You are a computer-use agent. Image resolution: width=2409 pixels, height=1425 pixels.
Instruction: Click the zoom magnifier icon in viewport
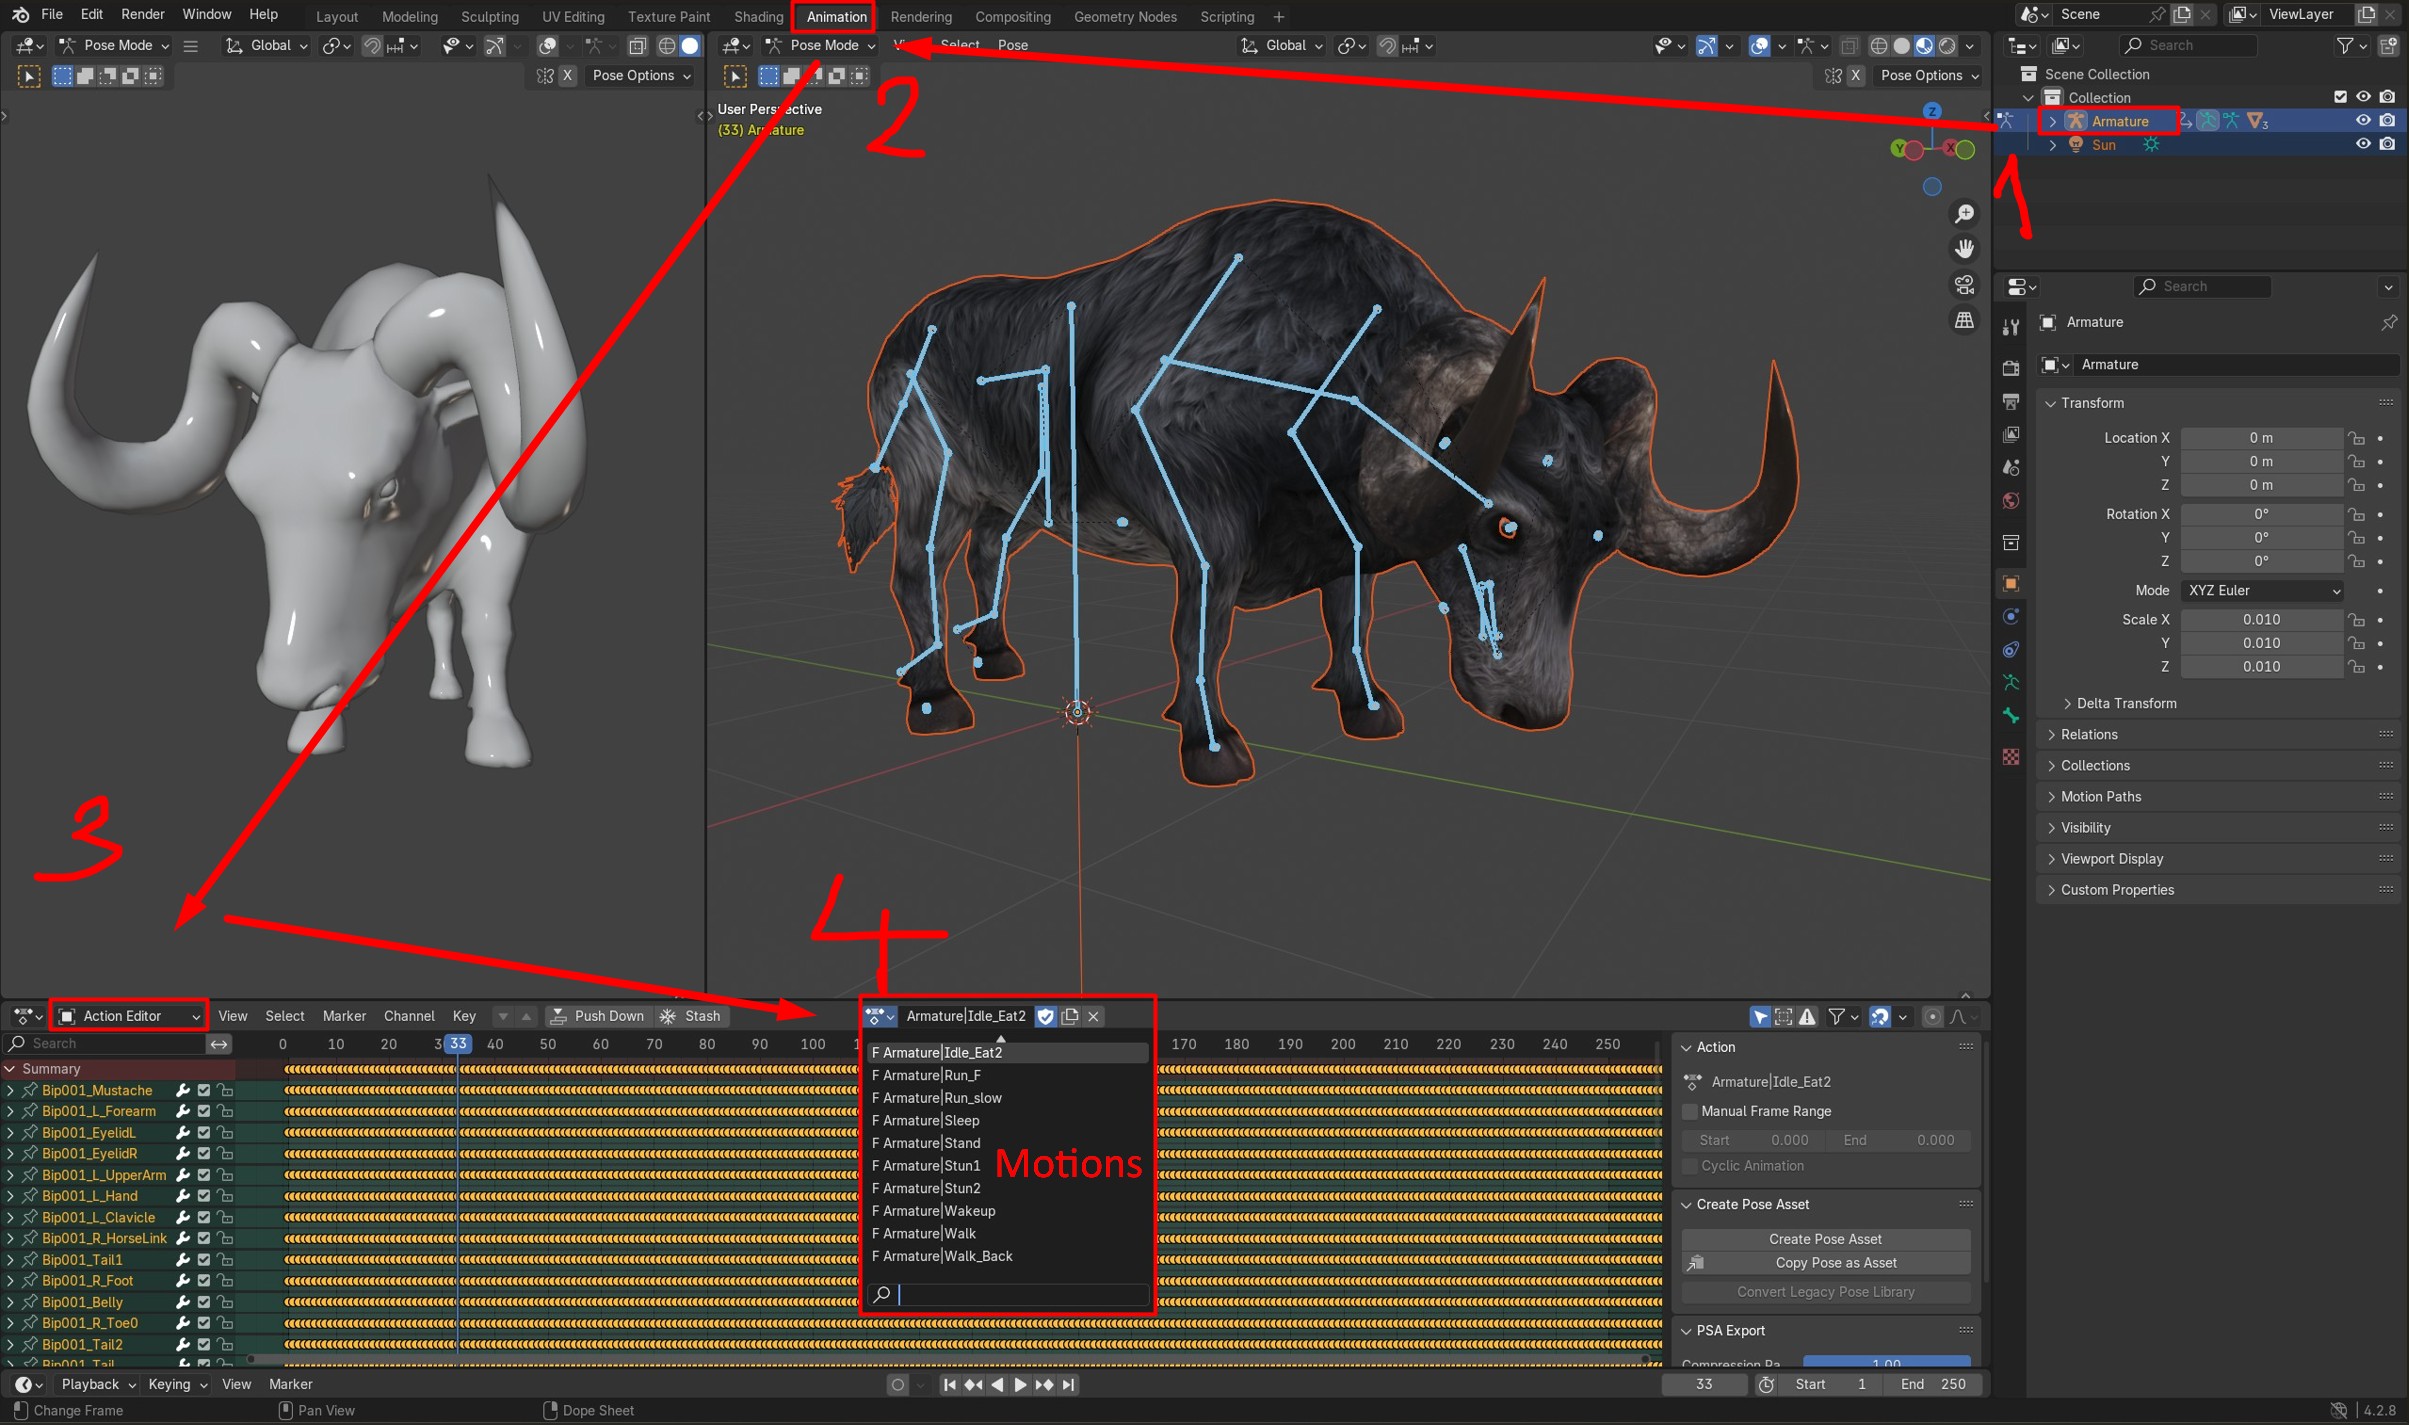(x=1964, y=214)
